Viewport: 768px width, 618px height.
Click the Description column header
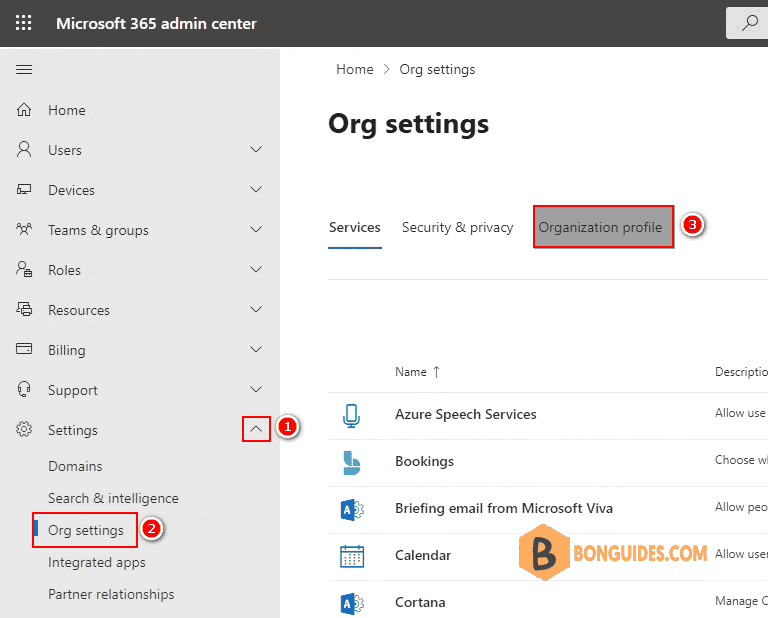pos(741,372)
